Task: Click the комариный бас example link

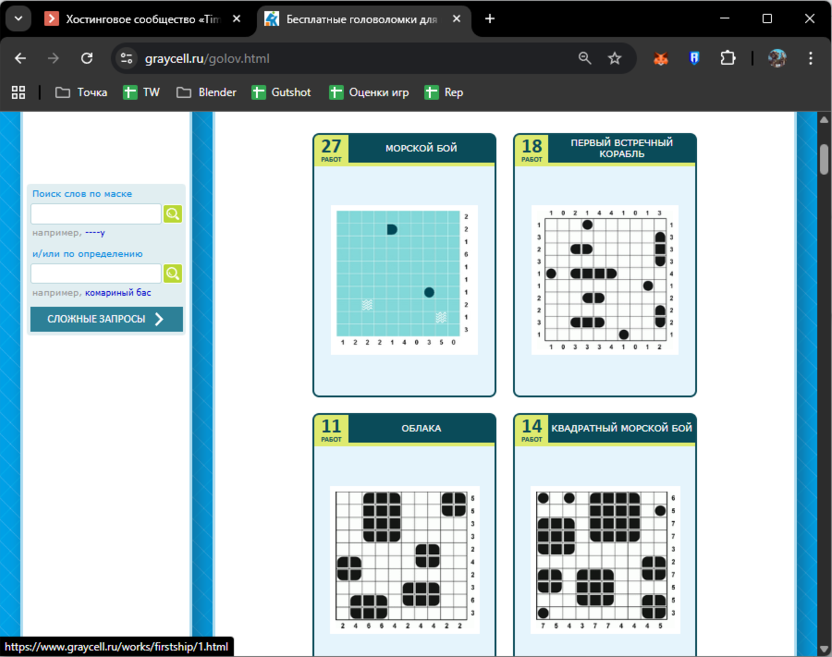Action: [118, 293]
